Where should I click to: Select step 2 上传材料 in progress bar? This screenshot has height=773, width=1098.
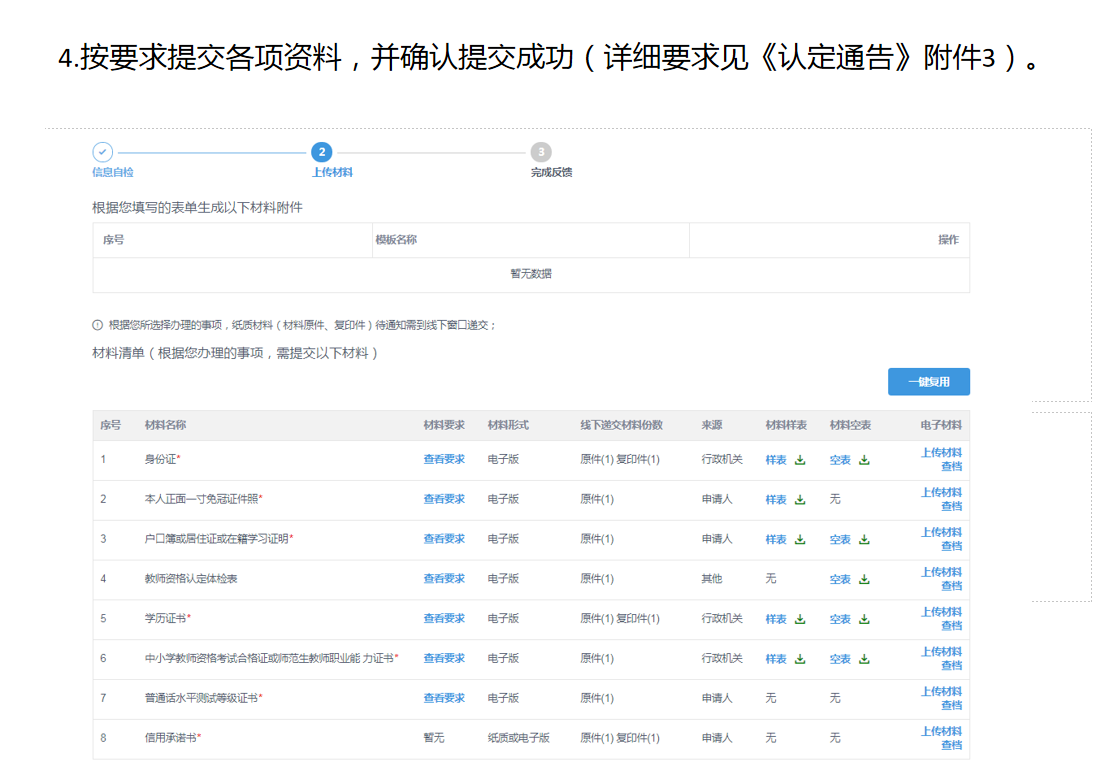[321, 152]
